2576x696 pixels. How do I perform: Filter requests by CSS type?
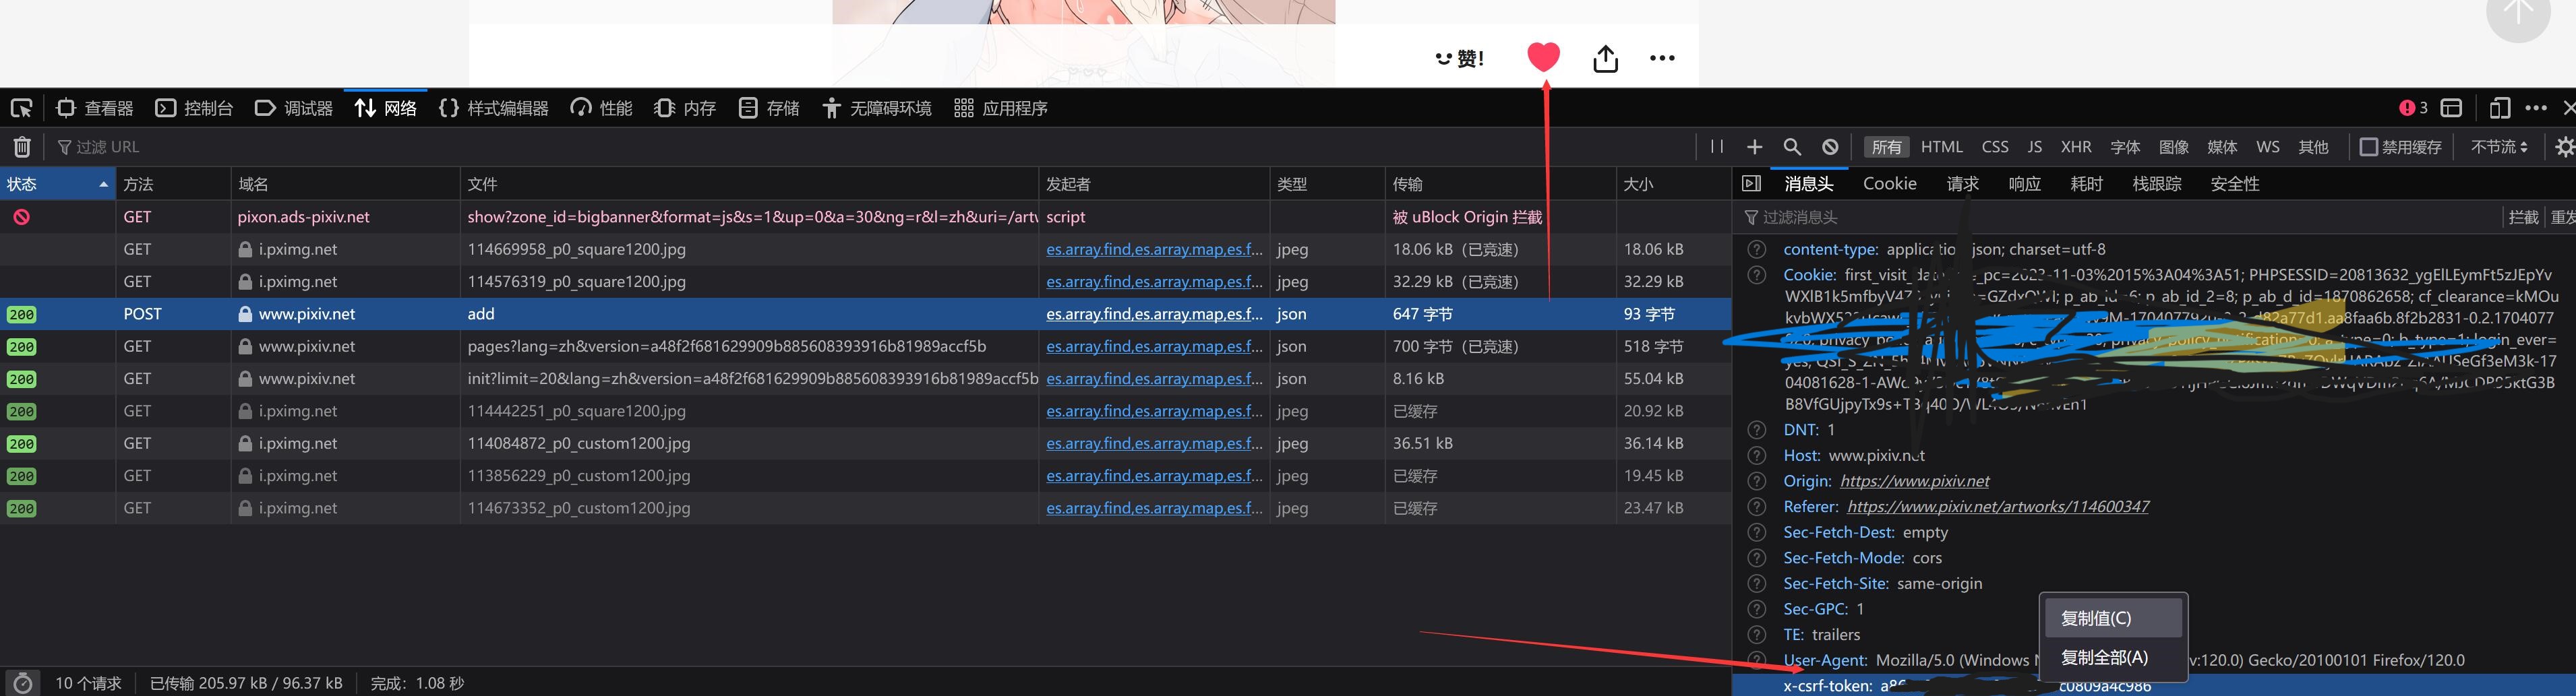(1995, 147)
